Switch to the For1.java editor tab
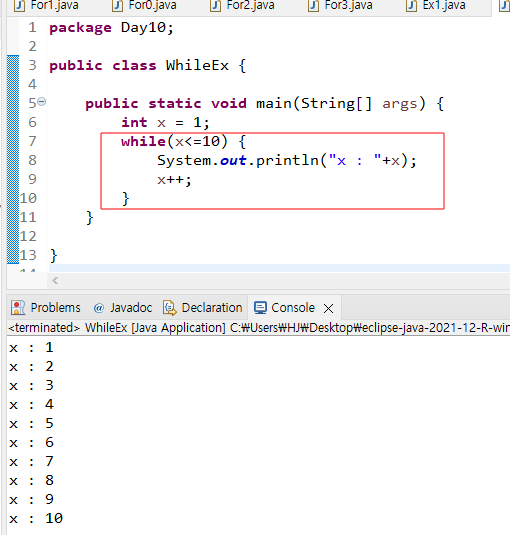510x535 pixels. pos(46,5)
